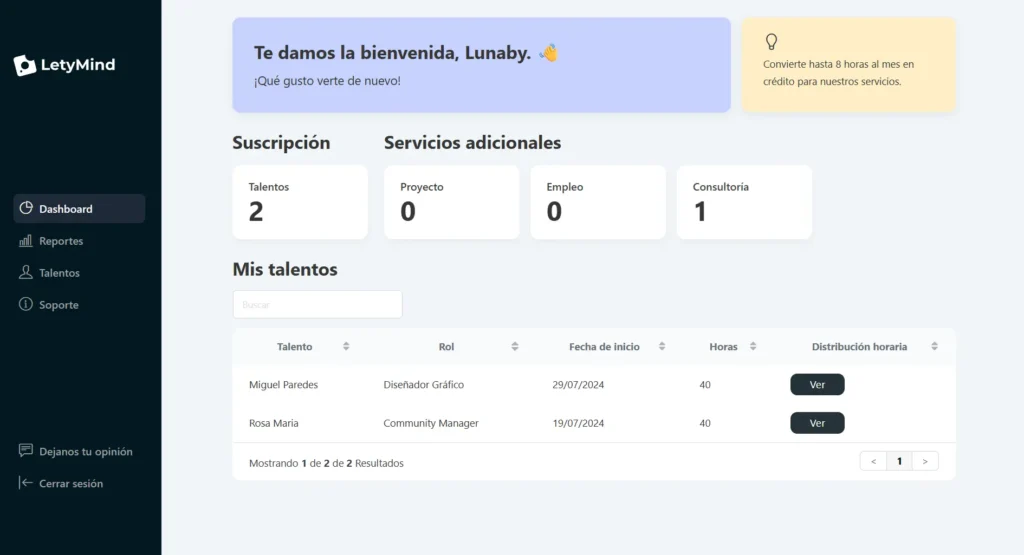Image resolution: width=1024 pixels, height=555 pixels.
Task: Click the LetyMind logo icon
Action: (x=25, y=65)
